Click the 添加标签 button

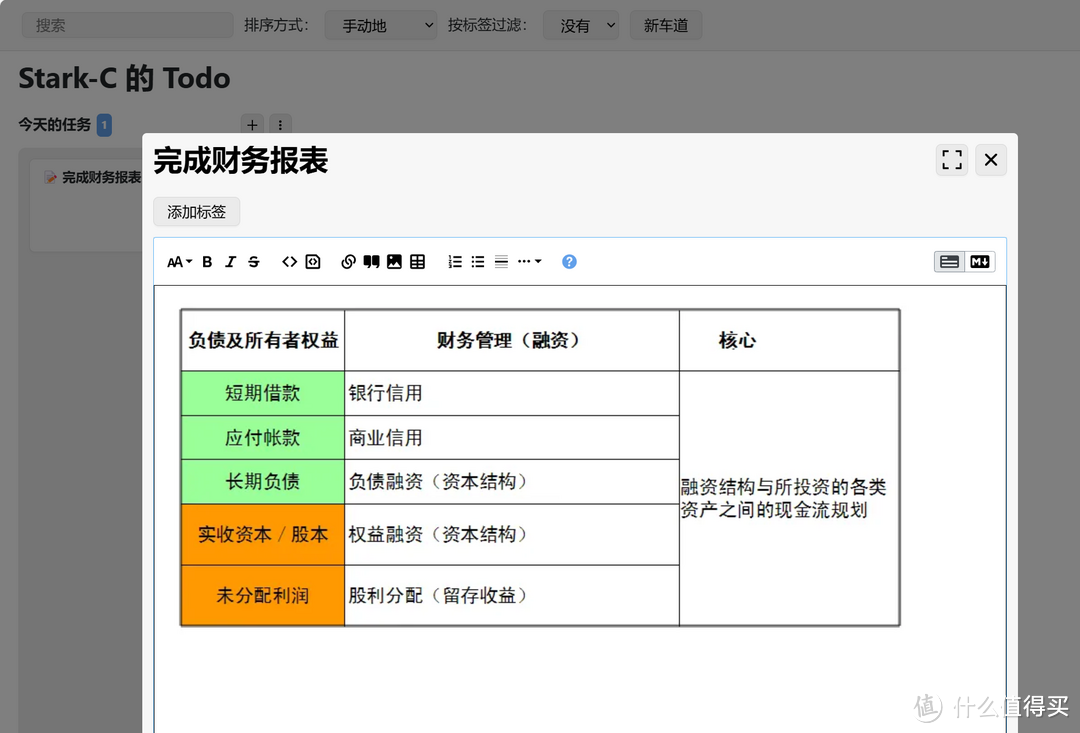click(x=197, y=212)
